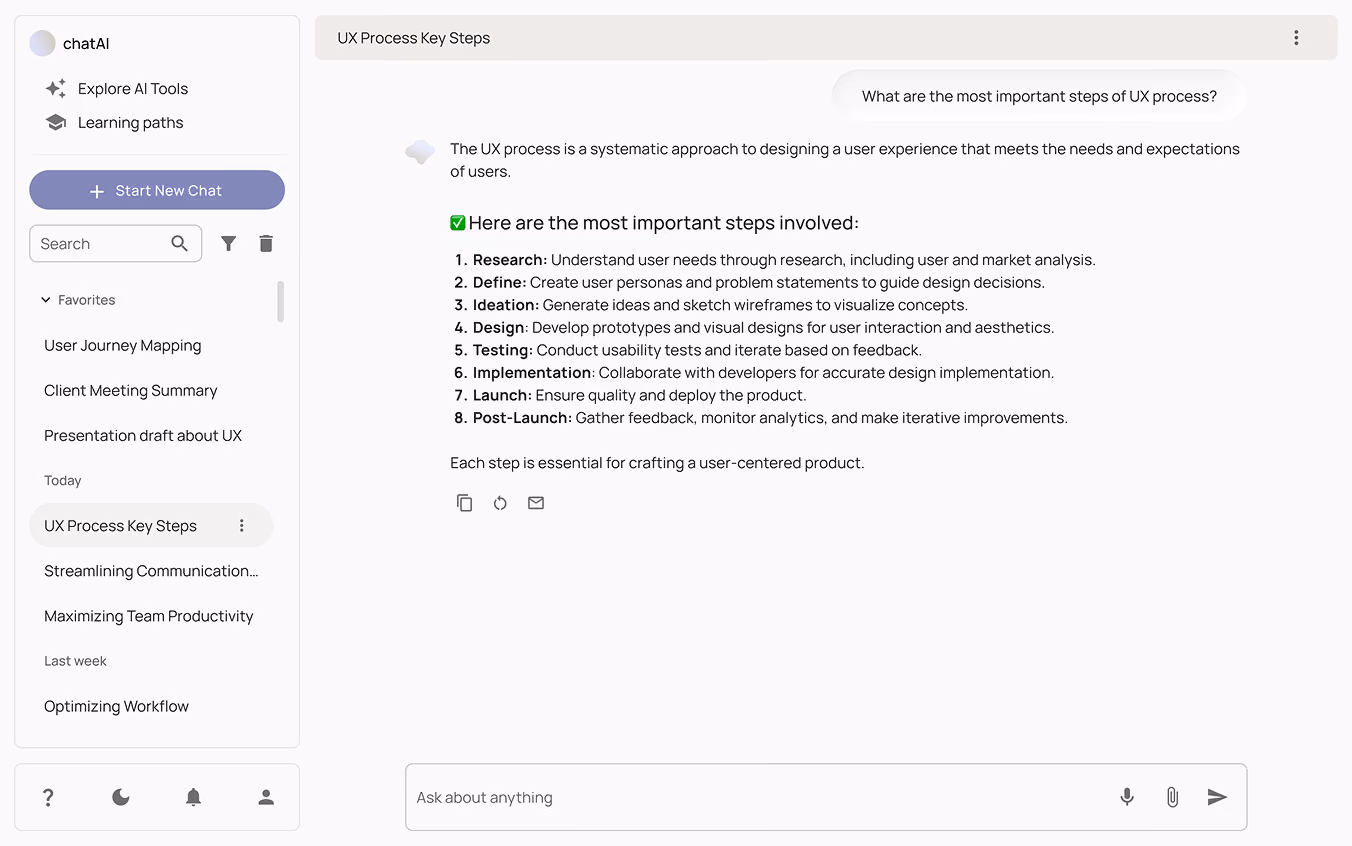Open the header three-dot options menu

tap(1296, 38)
